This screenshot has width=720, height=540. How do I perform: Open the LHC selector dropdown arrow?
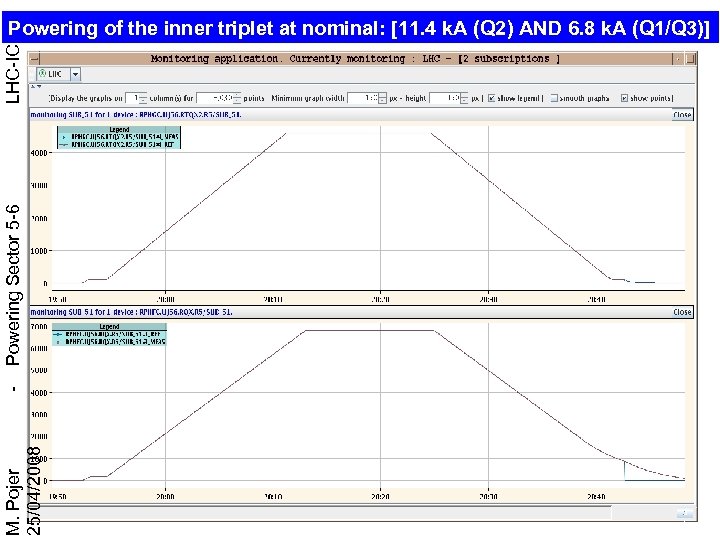(76, 74)
